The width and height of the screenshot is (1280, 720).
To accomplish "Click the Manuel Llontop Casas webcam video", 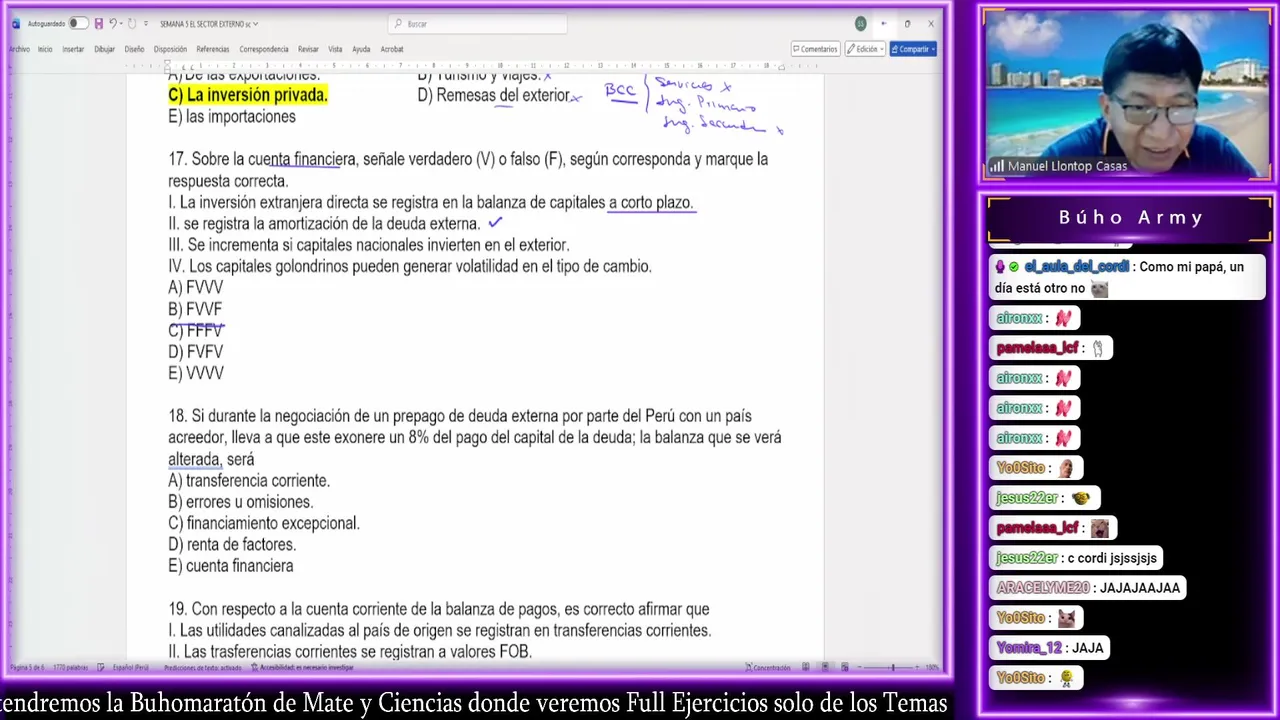I will pyautogui.click(x=1127, y=95).
